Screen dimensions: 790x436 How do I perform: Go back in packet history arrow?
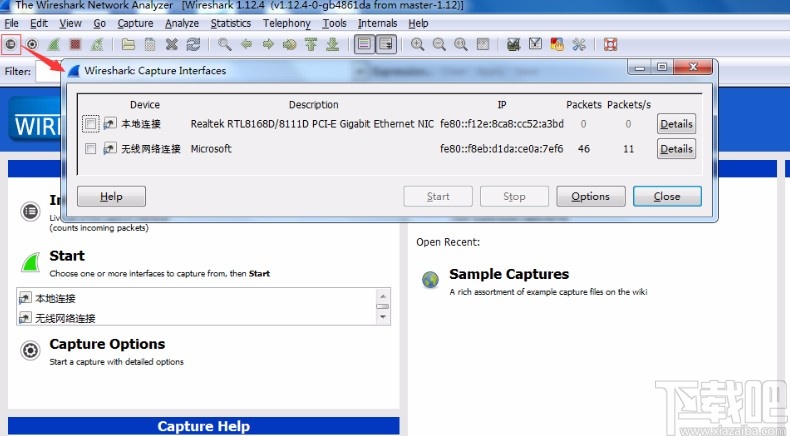[x=246, y=44]
